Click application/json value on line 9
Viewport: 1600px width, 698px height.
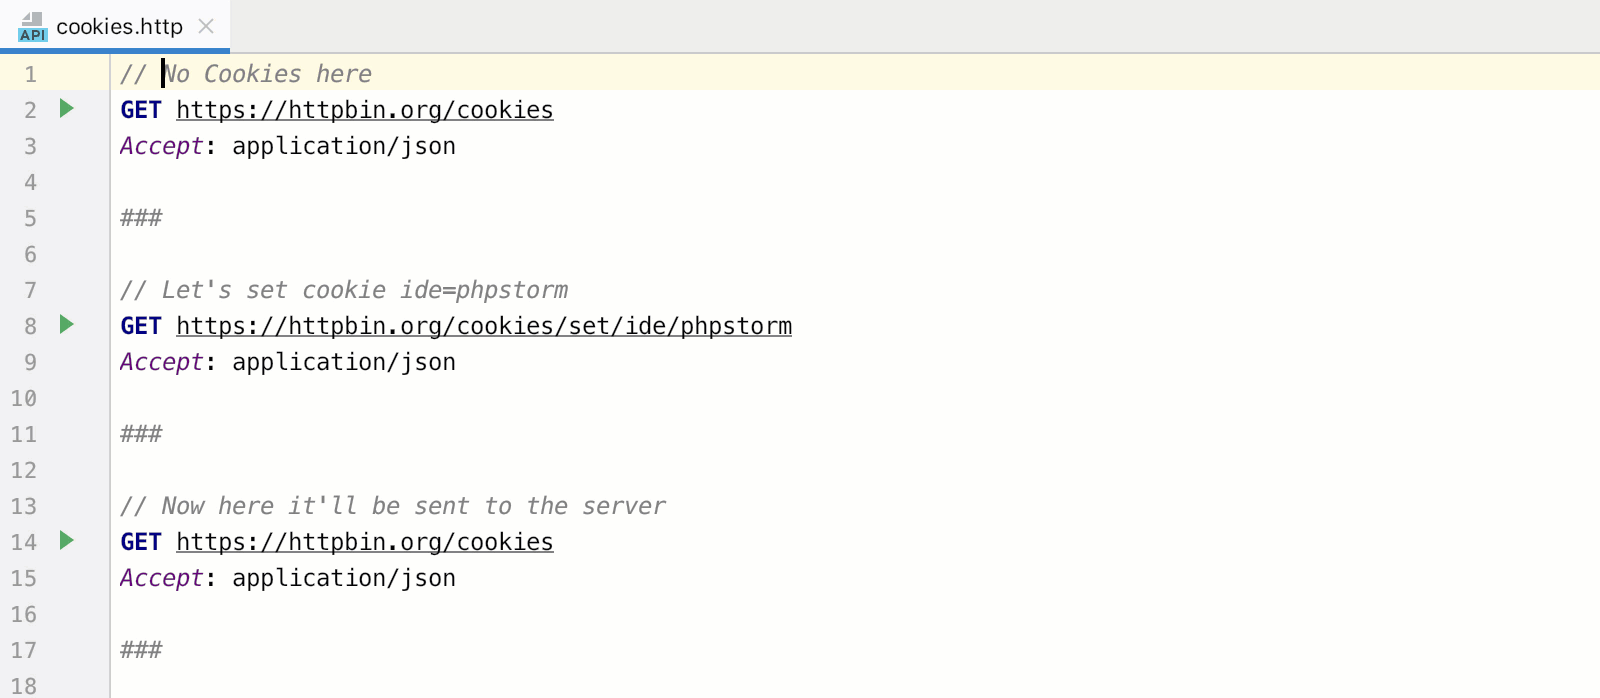coord(343,362)
